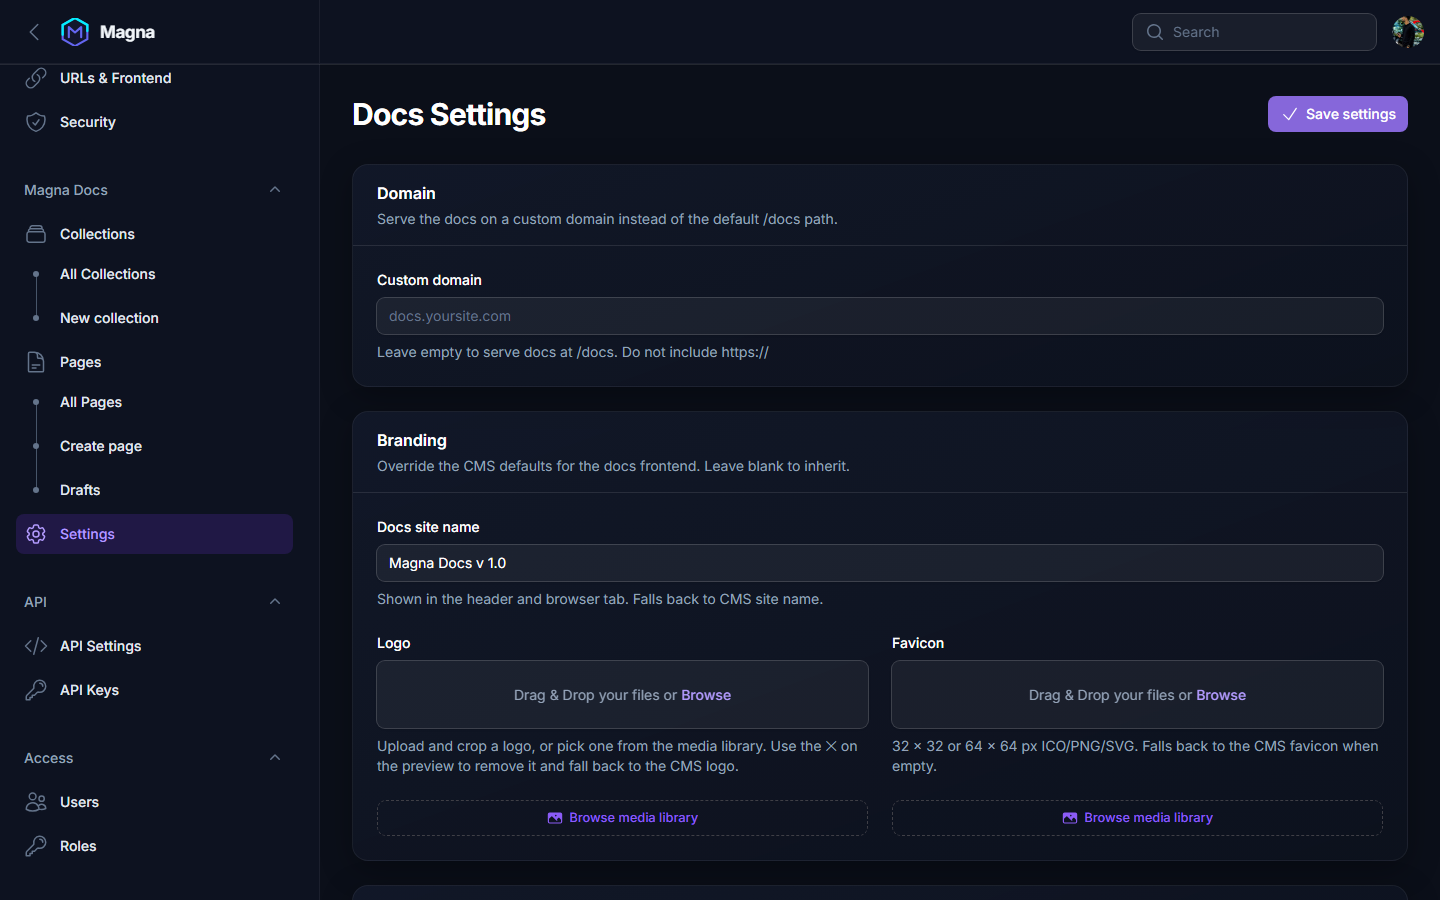Select the active Settings menu item
The height and width of the screenshot is (900, 1440).
[154, 534]
